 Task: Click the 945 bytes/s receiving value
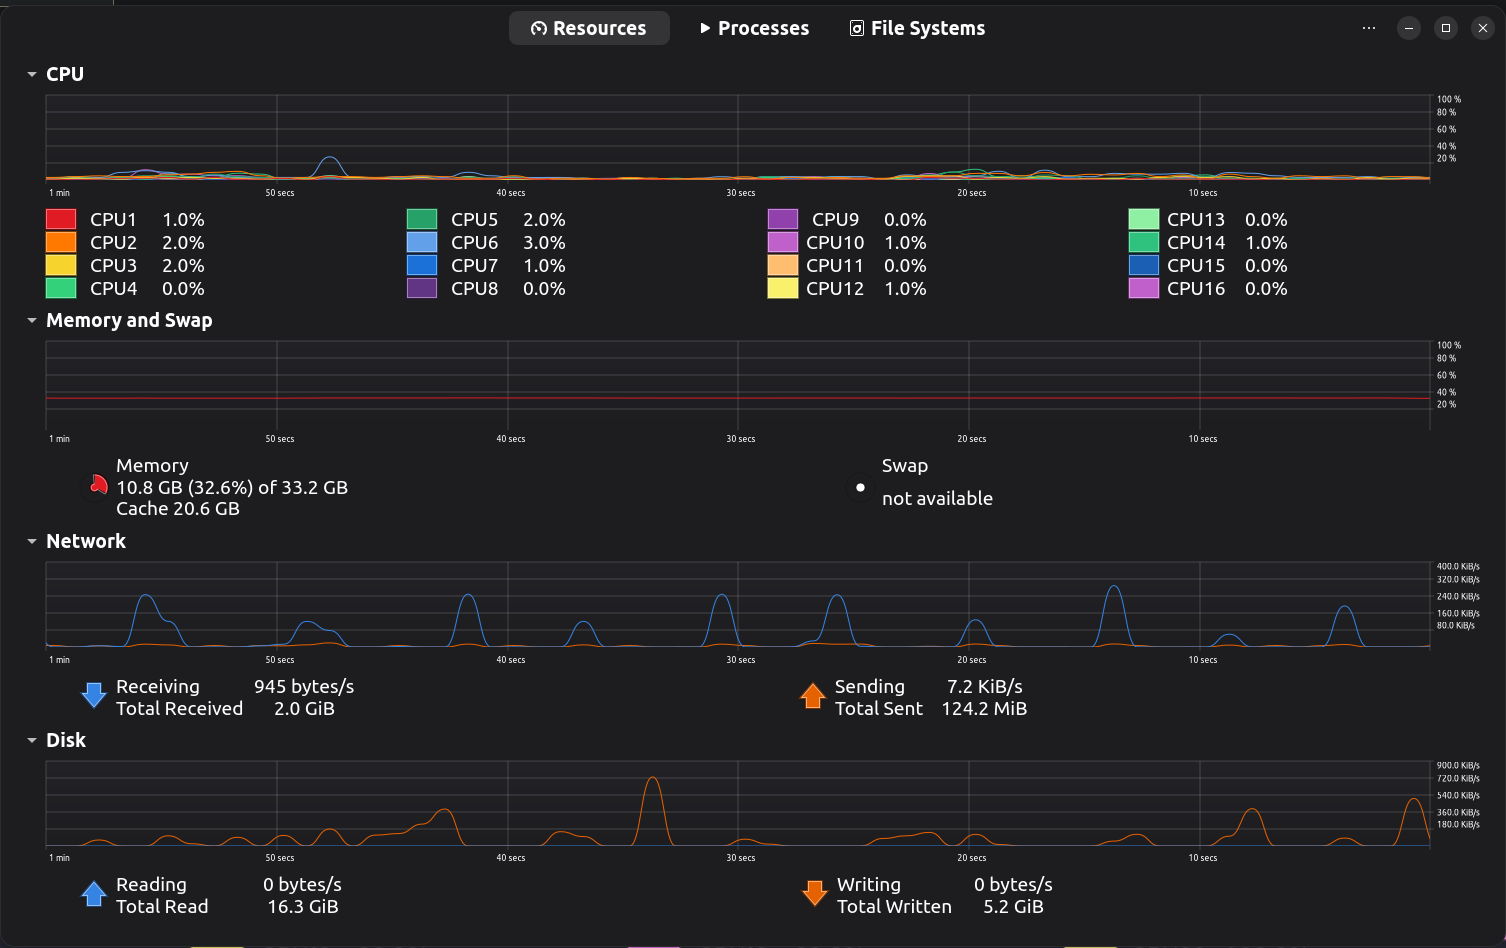pyautogui.click(x=304, y=687)
